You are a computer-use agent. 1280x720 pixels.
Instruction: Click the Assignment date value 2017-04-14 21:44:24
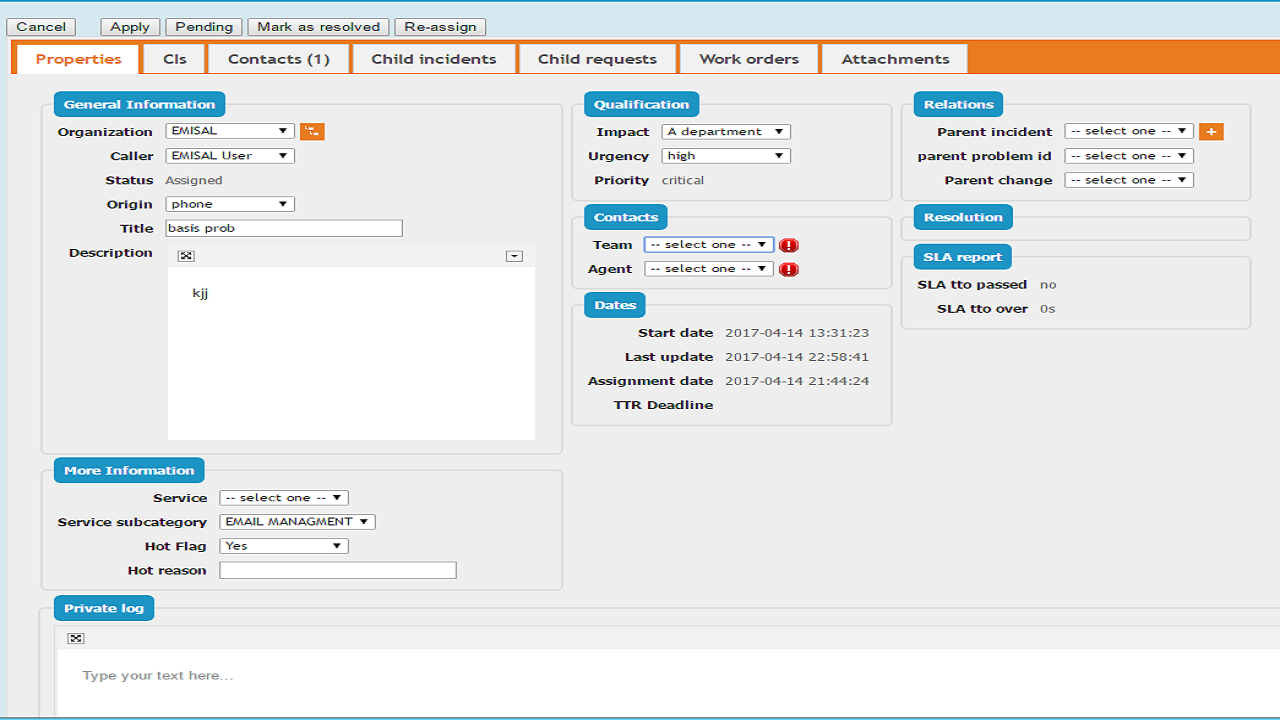click(x=797, y=381)
